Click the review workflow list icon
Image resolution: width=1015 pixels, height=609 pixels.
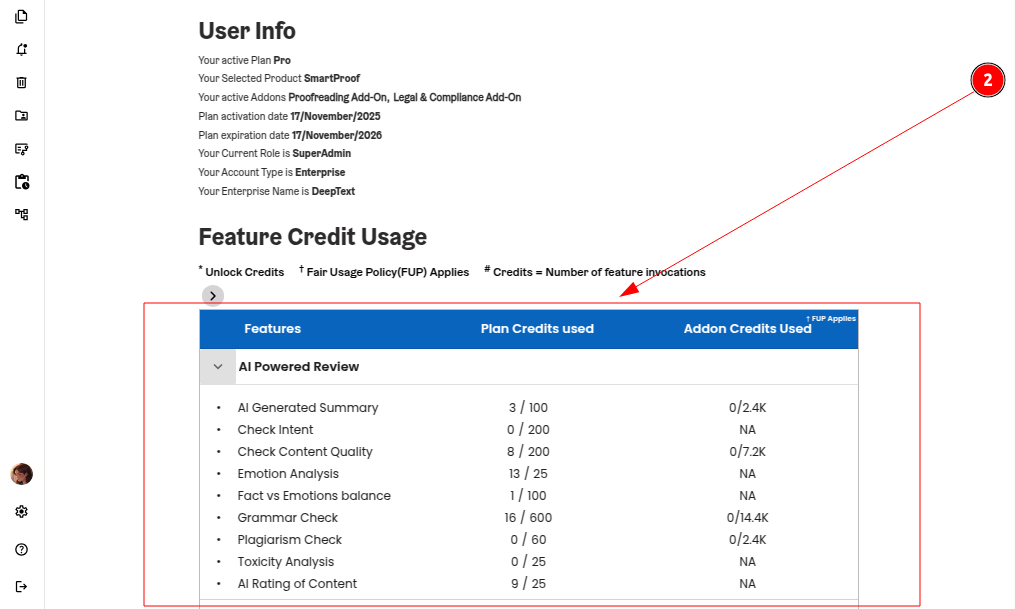[22, 149]
